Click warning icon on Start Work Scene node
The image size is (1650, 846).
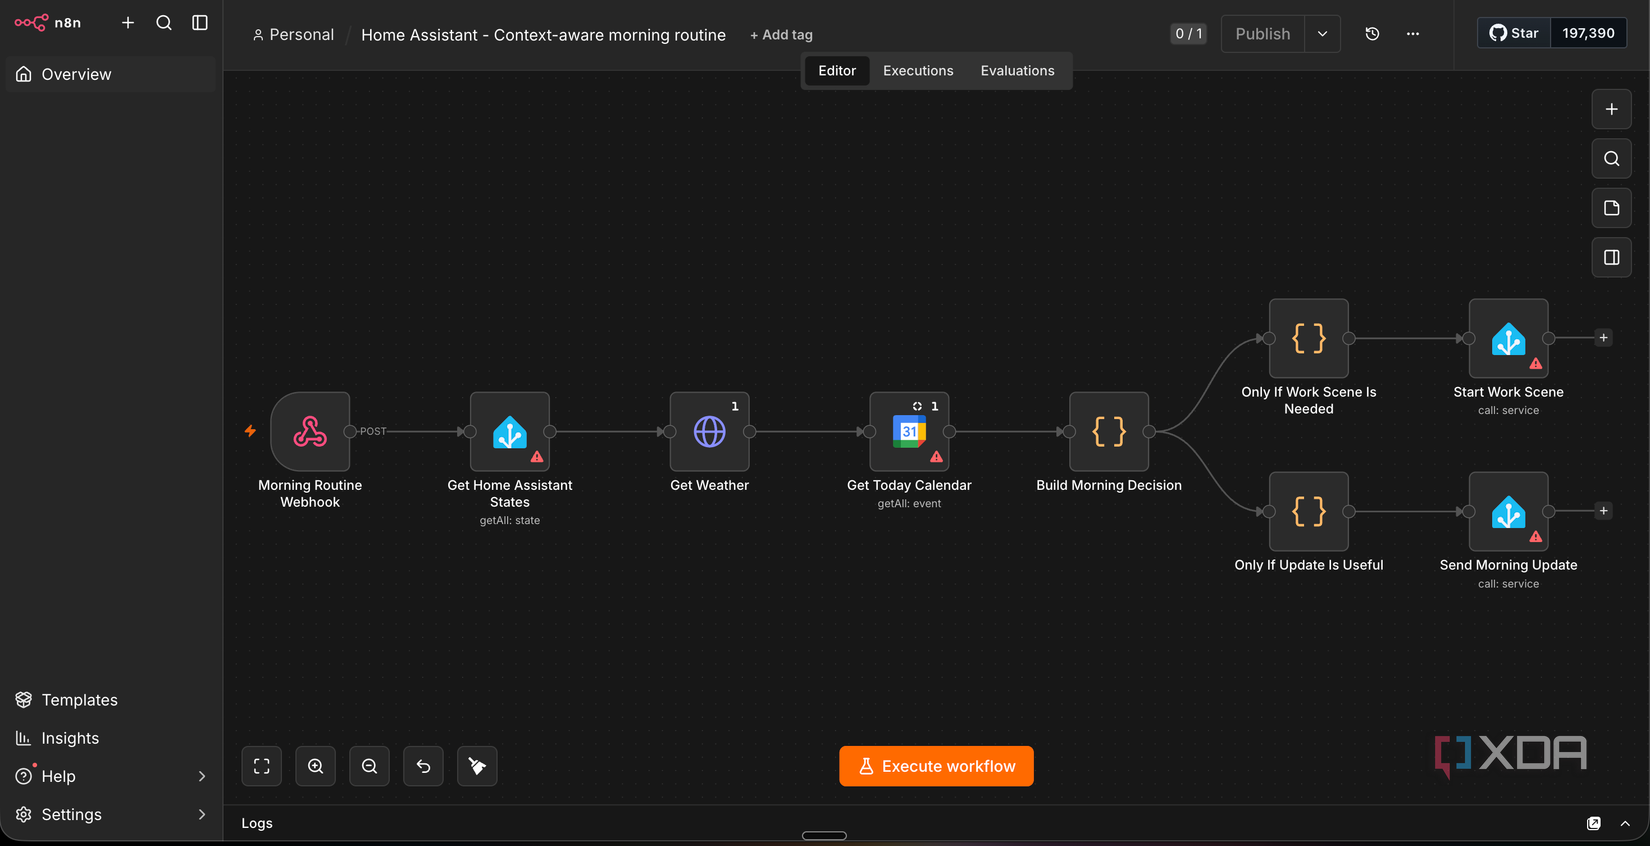pyautogui.click(x=1536, y=364)
